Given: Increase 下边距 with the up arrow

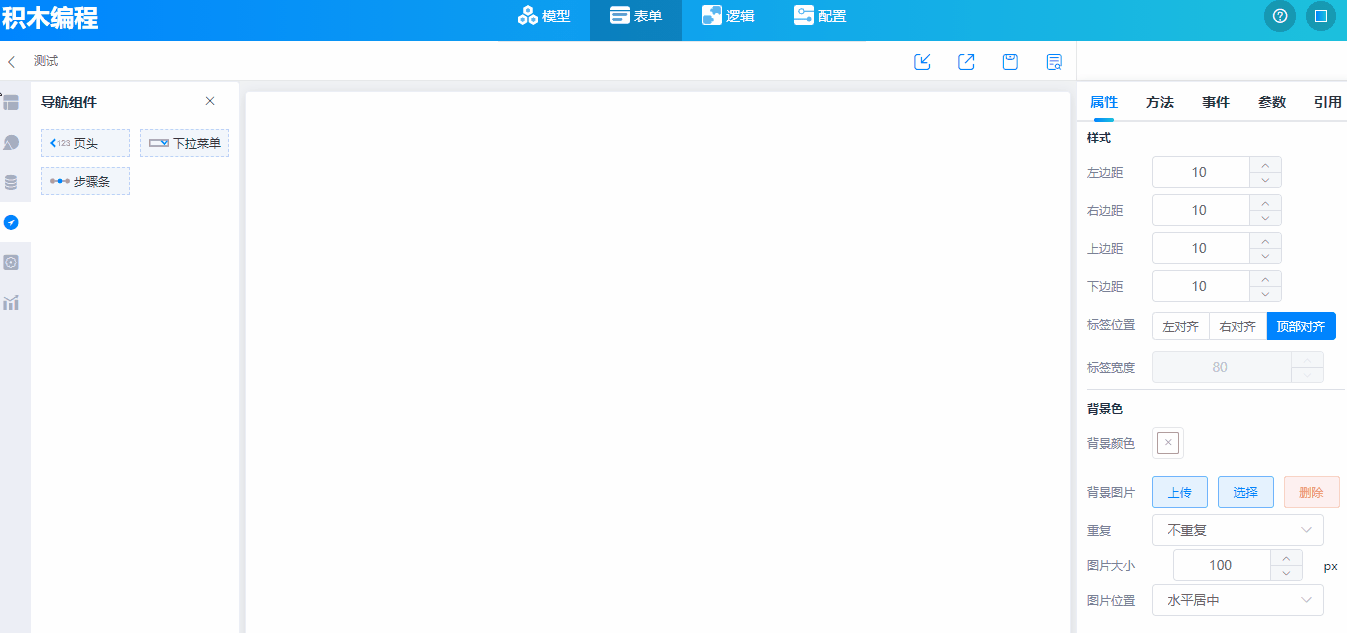Looking at the screenshot, I should (x=1266, y=279).
